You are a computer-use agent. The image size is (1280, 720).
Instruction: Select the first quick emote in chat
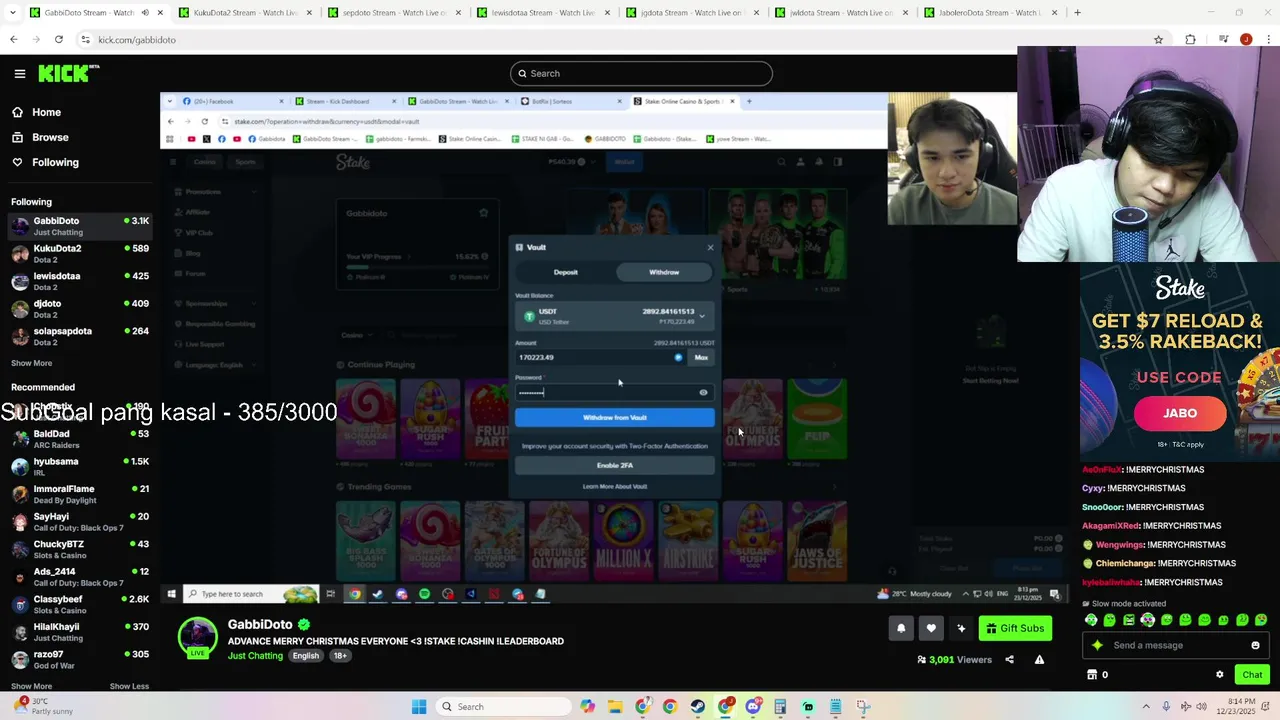pos(1091,620)
